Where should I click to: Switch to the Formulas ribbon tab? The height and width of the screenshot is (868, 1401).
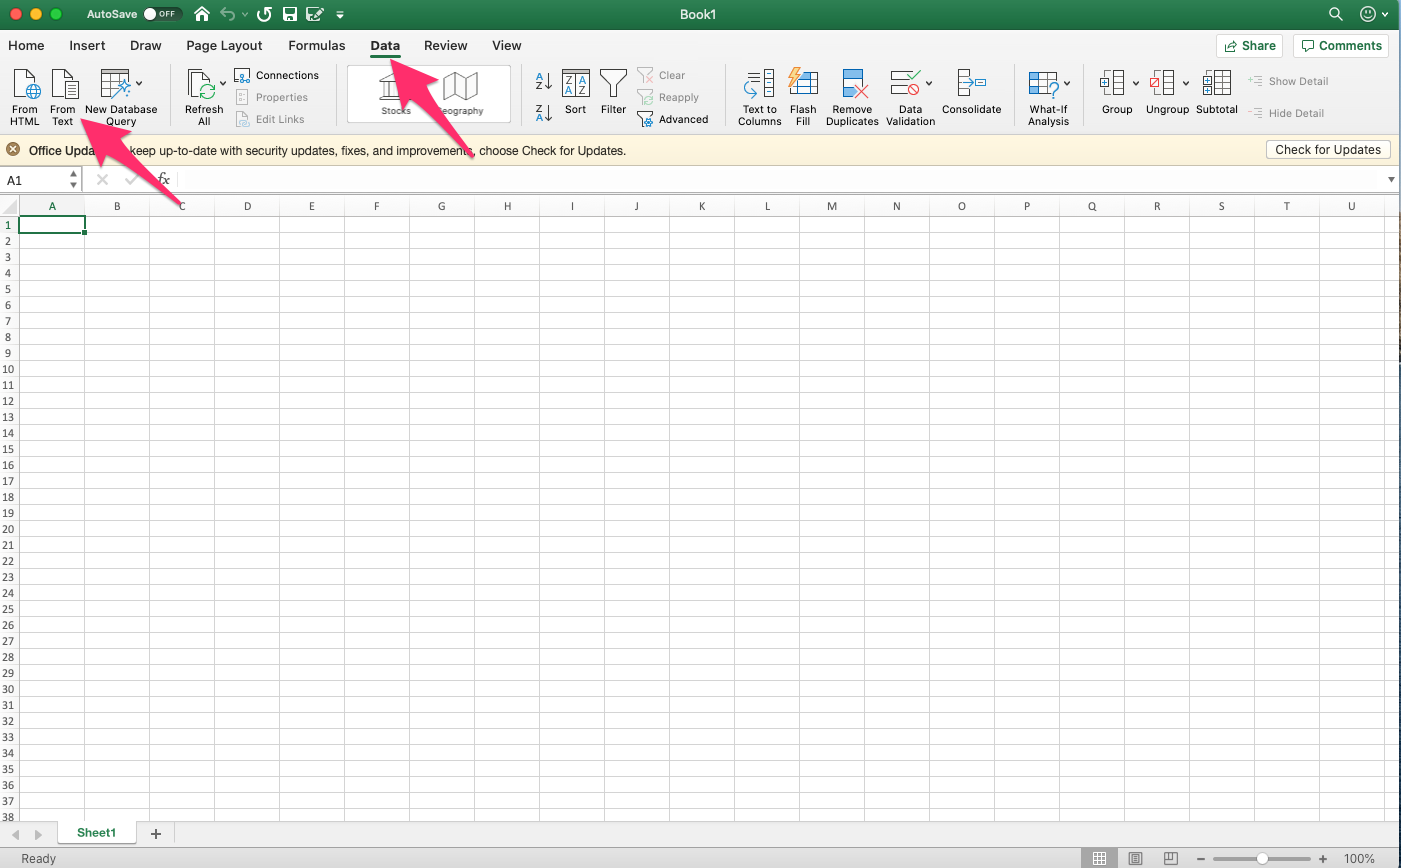point(316,45)
